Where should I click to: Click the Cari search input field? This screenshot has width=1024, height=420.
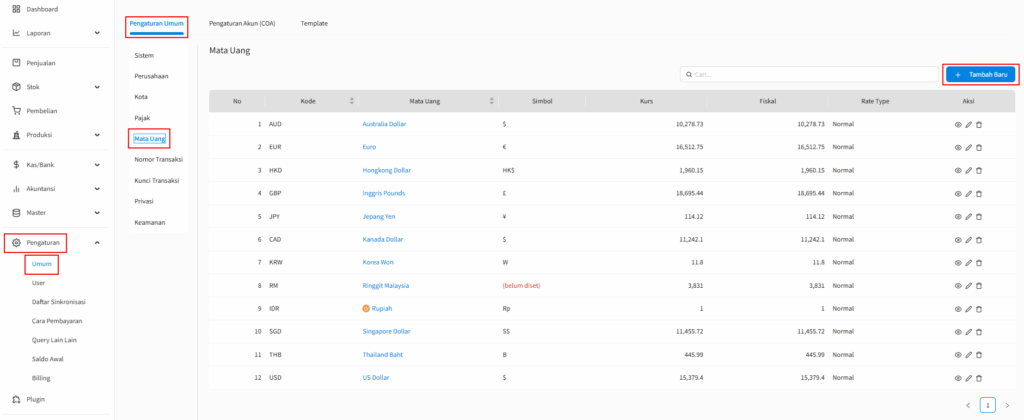pyautogui.click(x=810, y=75)
